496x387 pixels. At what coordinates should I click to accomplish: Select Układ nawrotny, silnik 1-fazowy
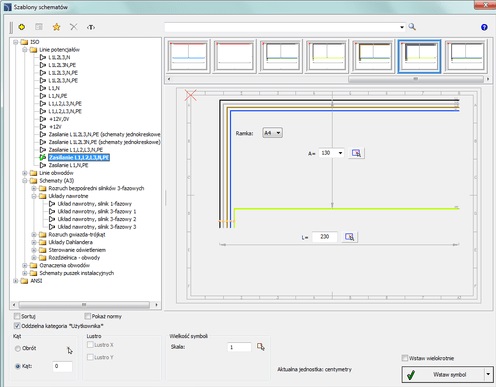(95, 204)
